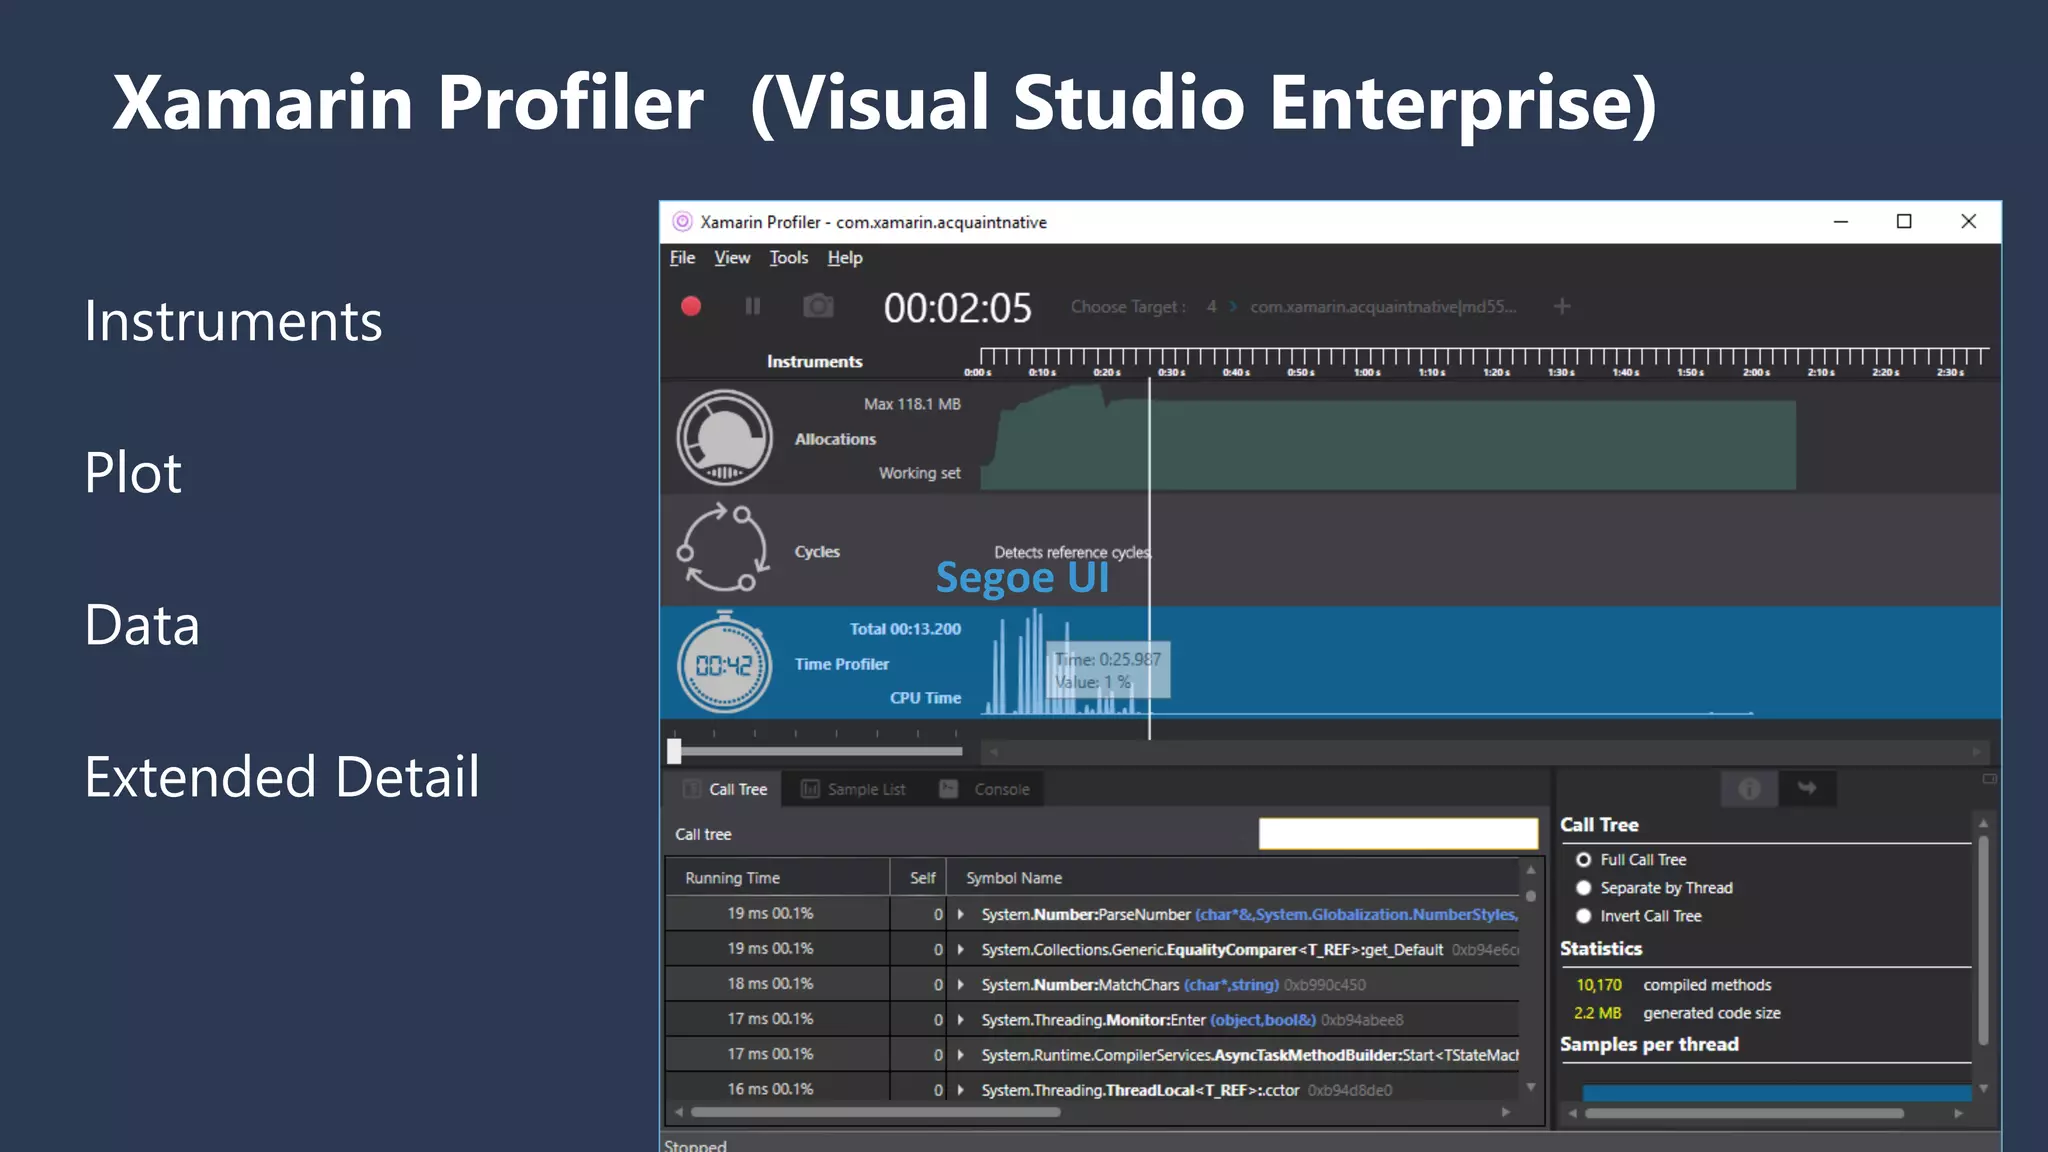This screenshot has height=1152, width=2048.
Task: Open the File menu
Action: [x=682, y=258]
